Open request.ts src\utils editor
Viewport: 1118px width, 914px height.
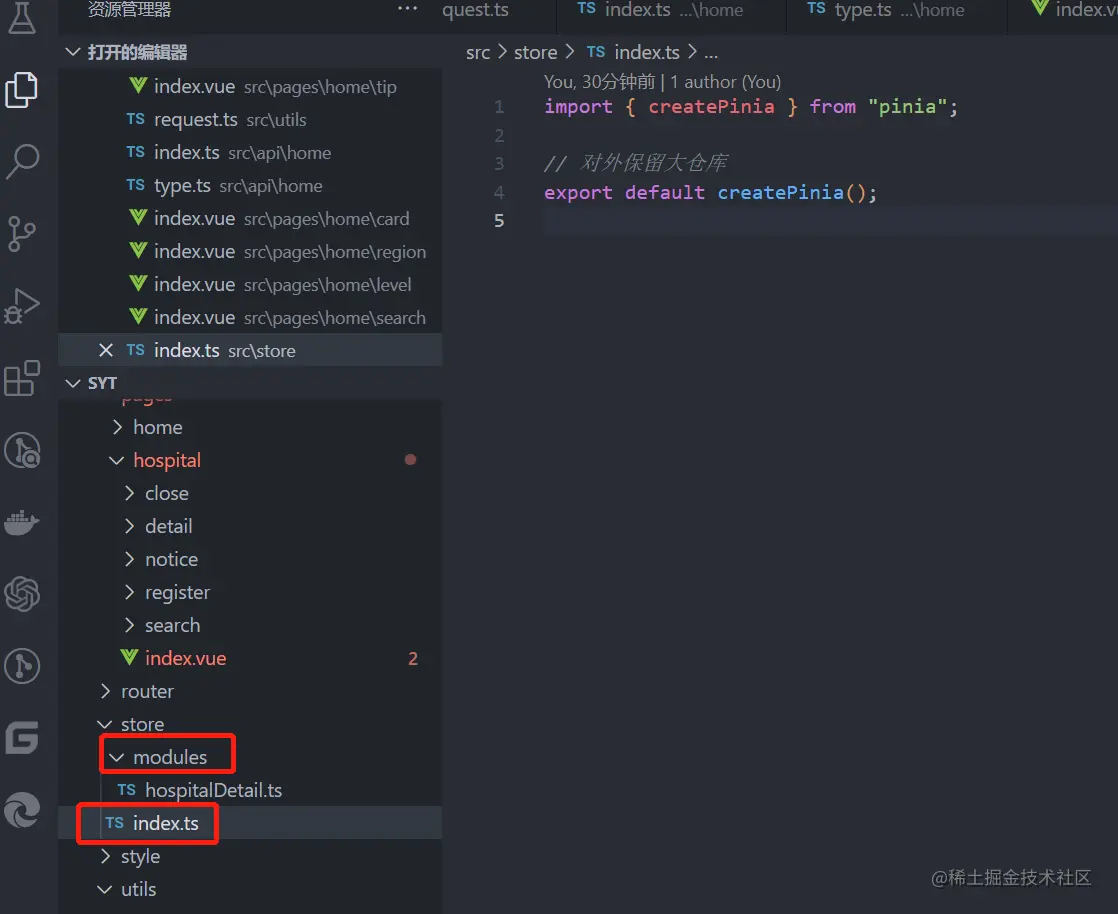click(250, 119)
